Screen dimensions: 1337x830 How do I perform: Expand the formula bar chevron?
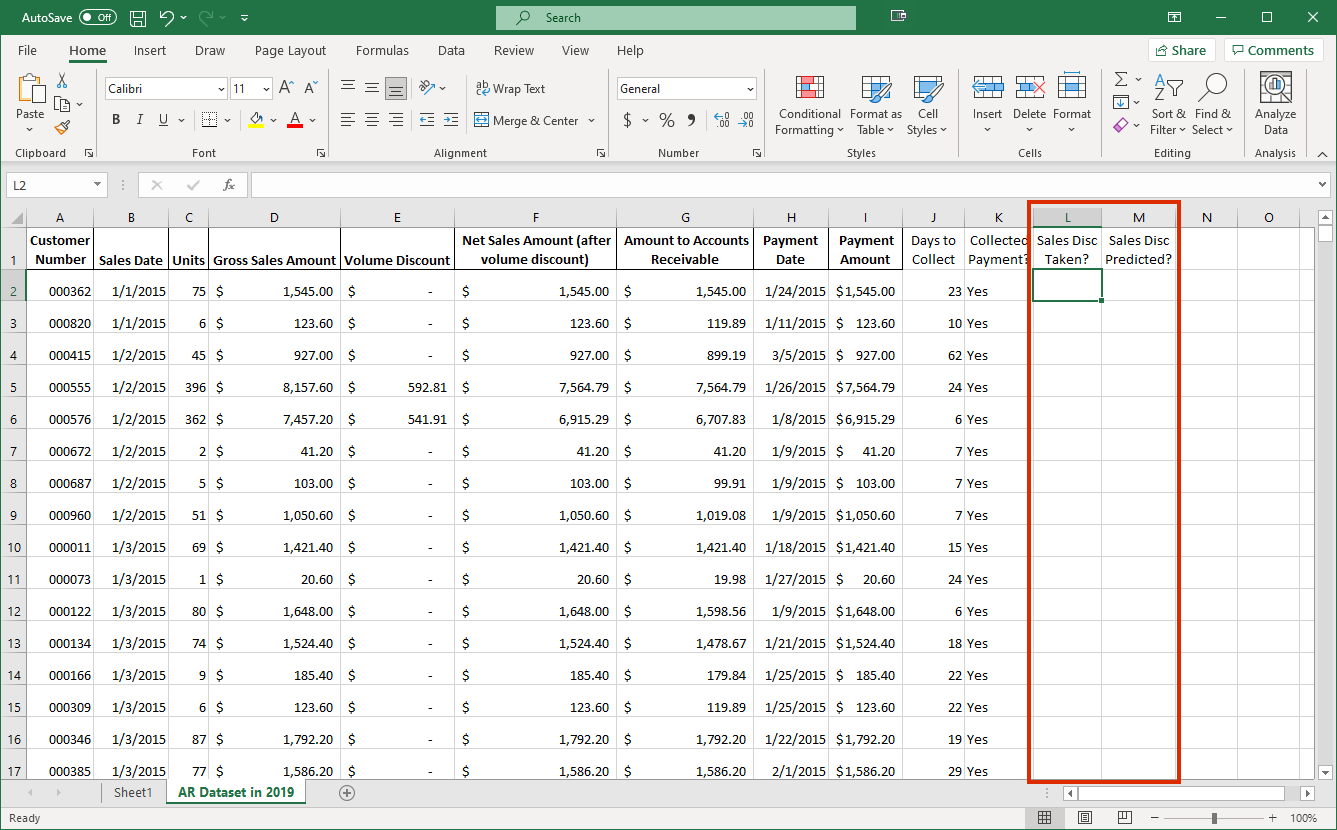tap(1323, 185)
